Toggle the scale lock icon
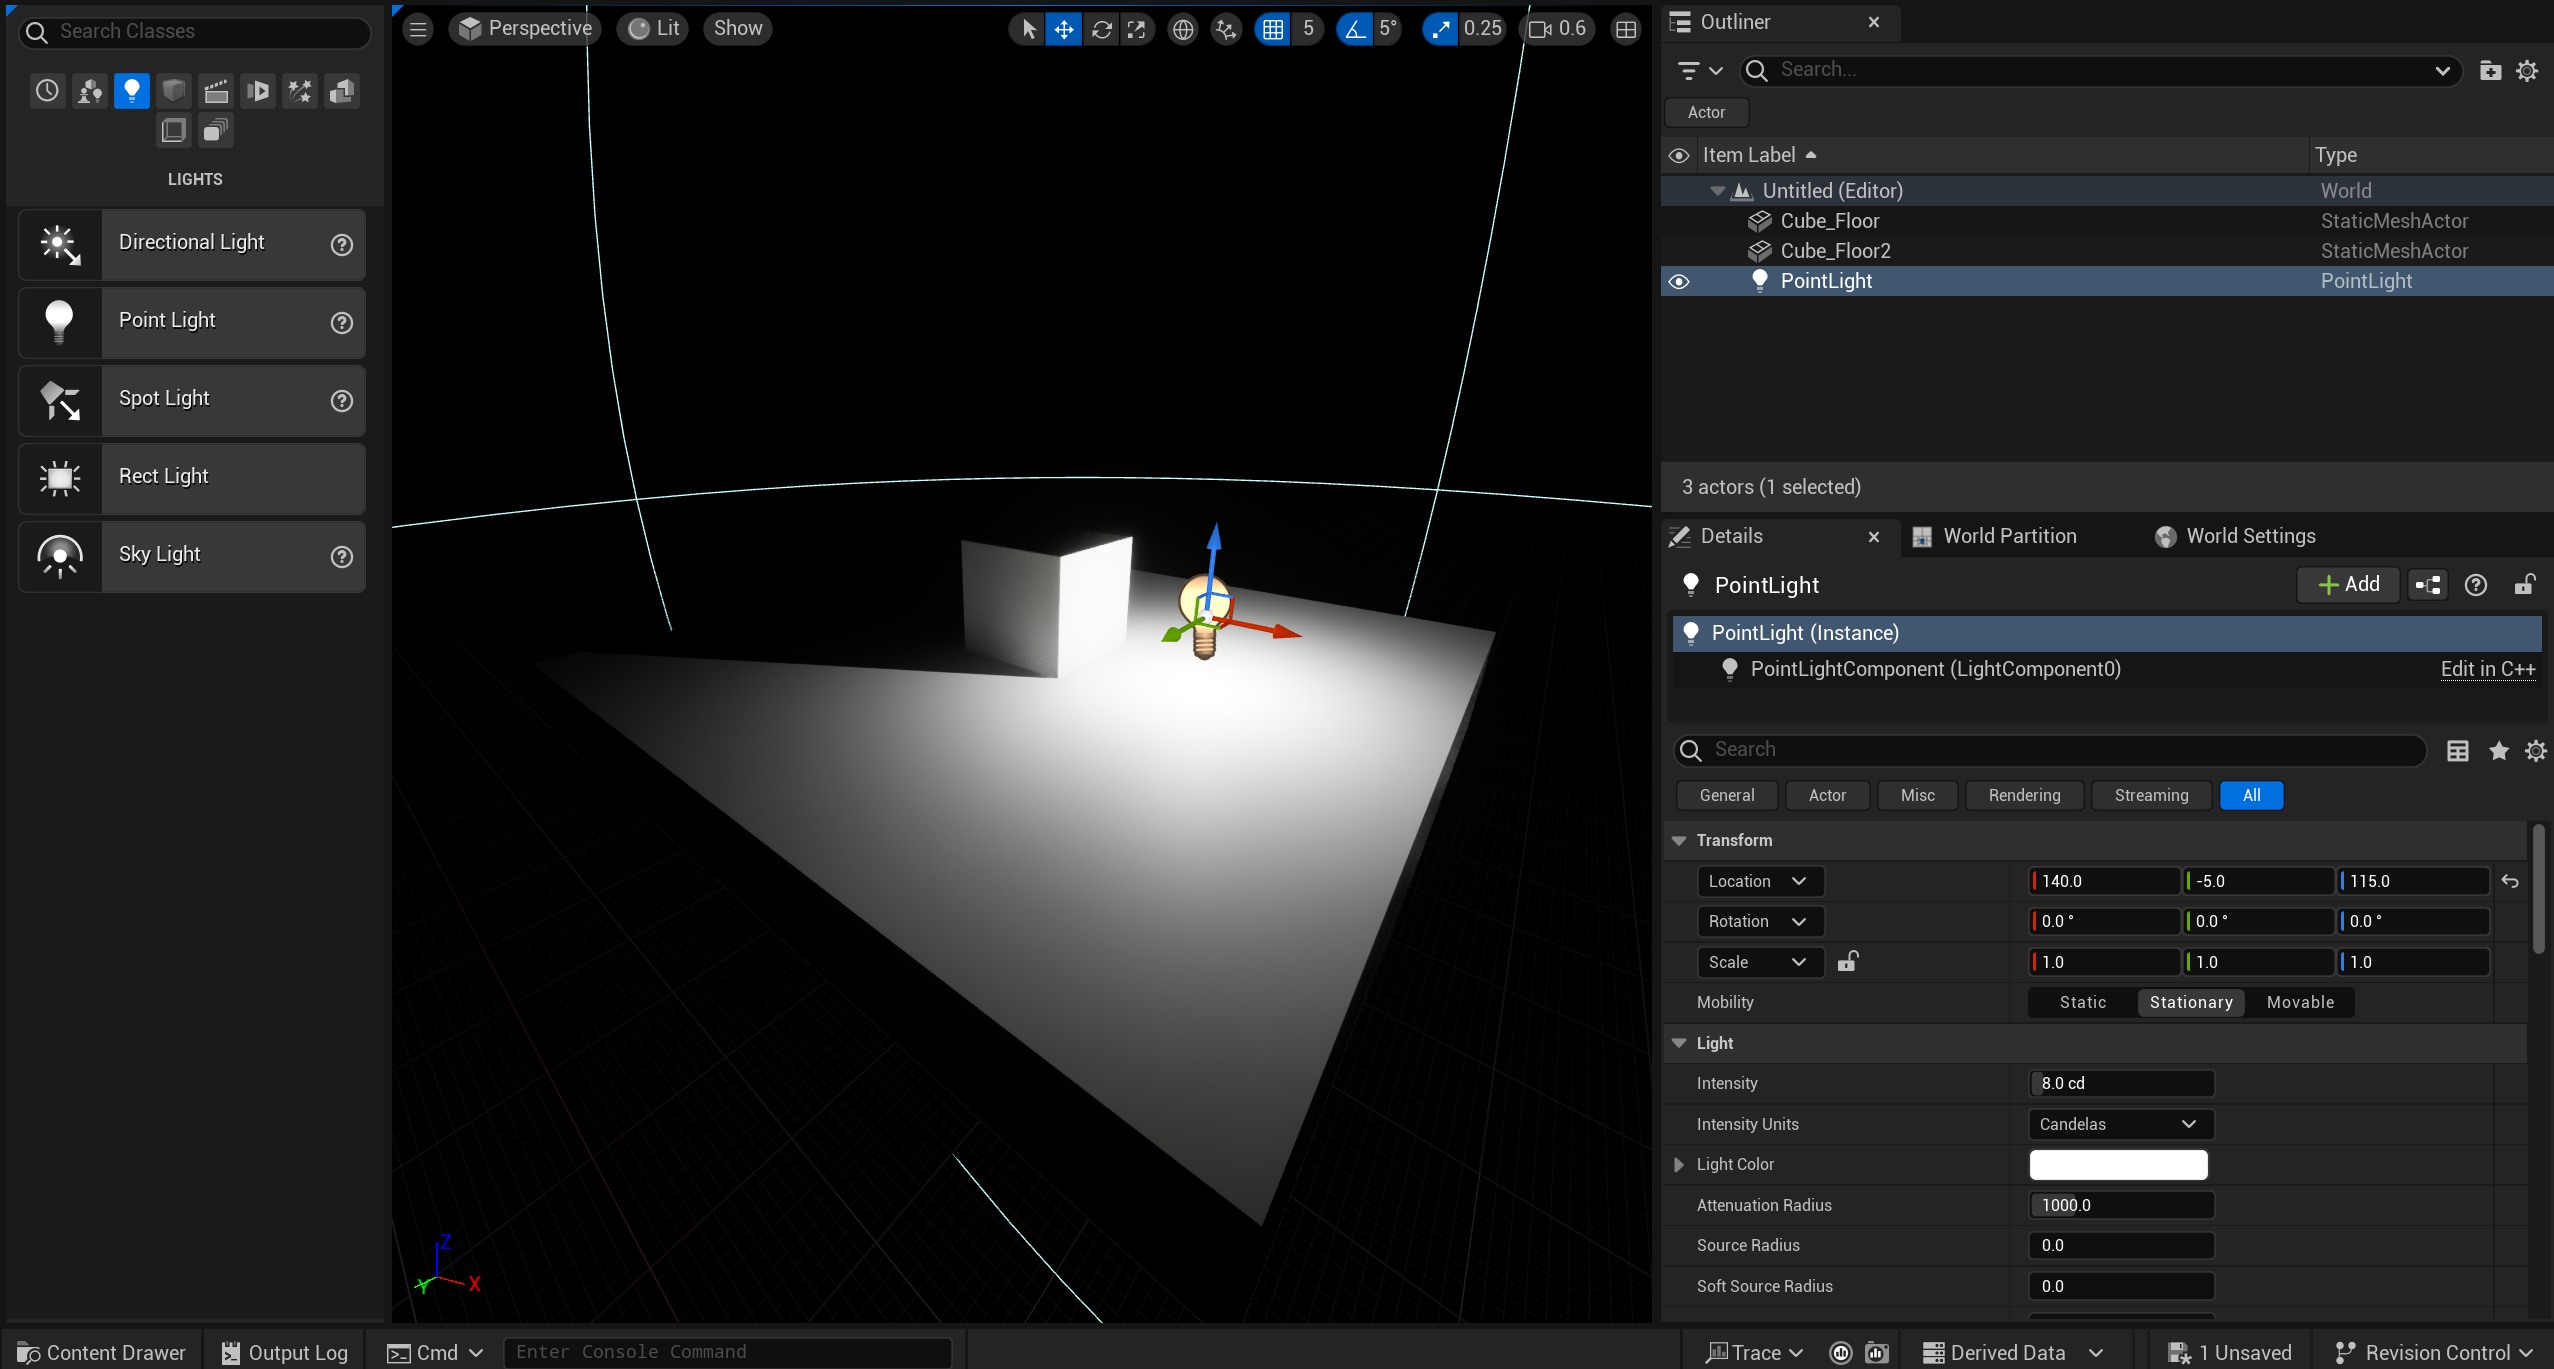2554x1369 pixels. point(1847,962)
